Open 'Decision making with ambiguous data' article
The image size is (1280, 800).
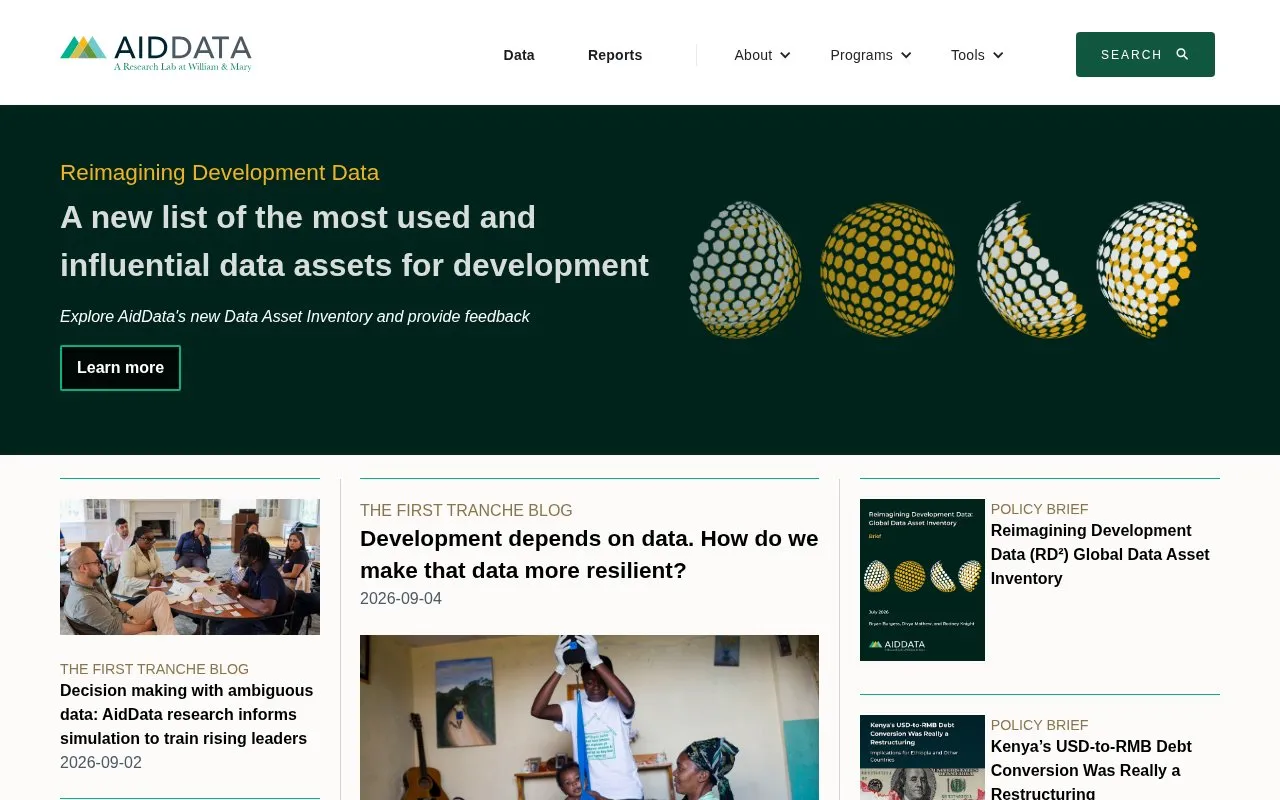[x=187, y=714]
